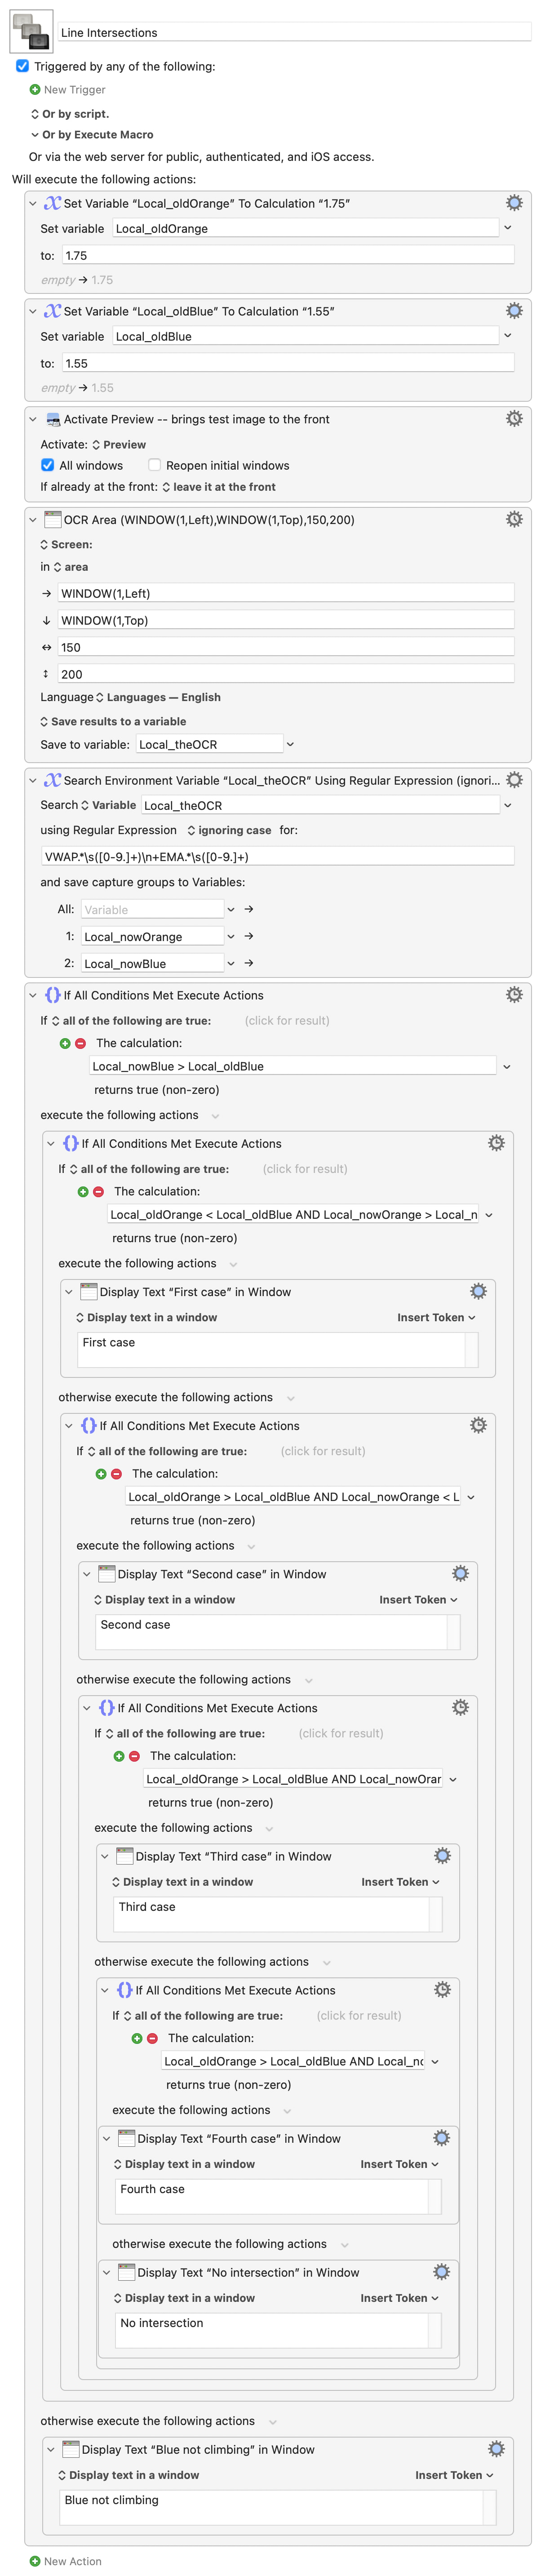
Task: Collapse the Set Variable Local_oldOrange action
Action: point(33,203)
